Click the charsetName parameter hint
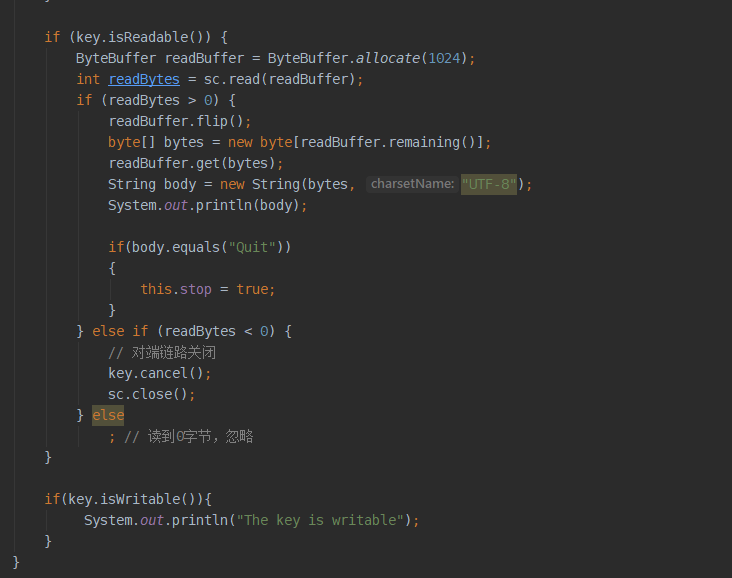This screenshot has width=732, height=578. [x=412, y=184]
